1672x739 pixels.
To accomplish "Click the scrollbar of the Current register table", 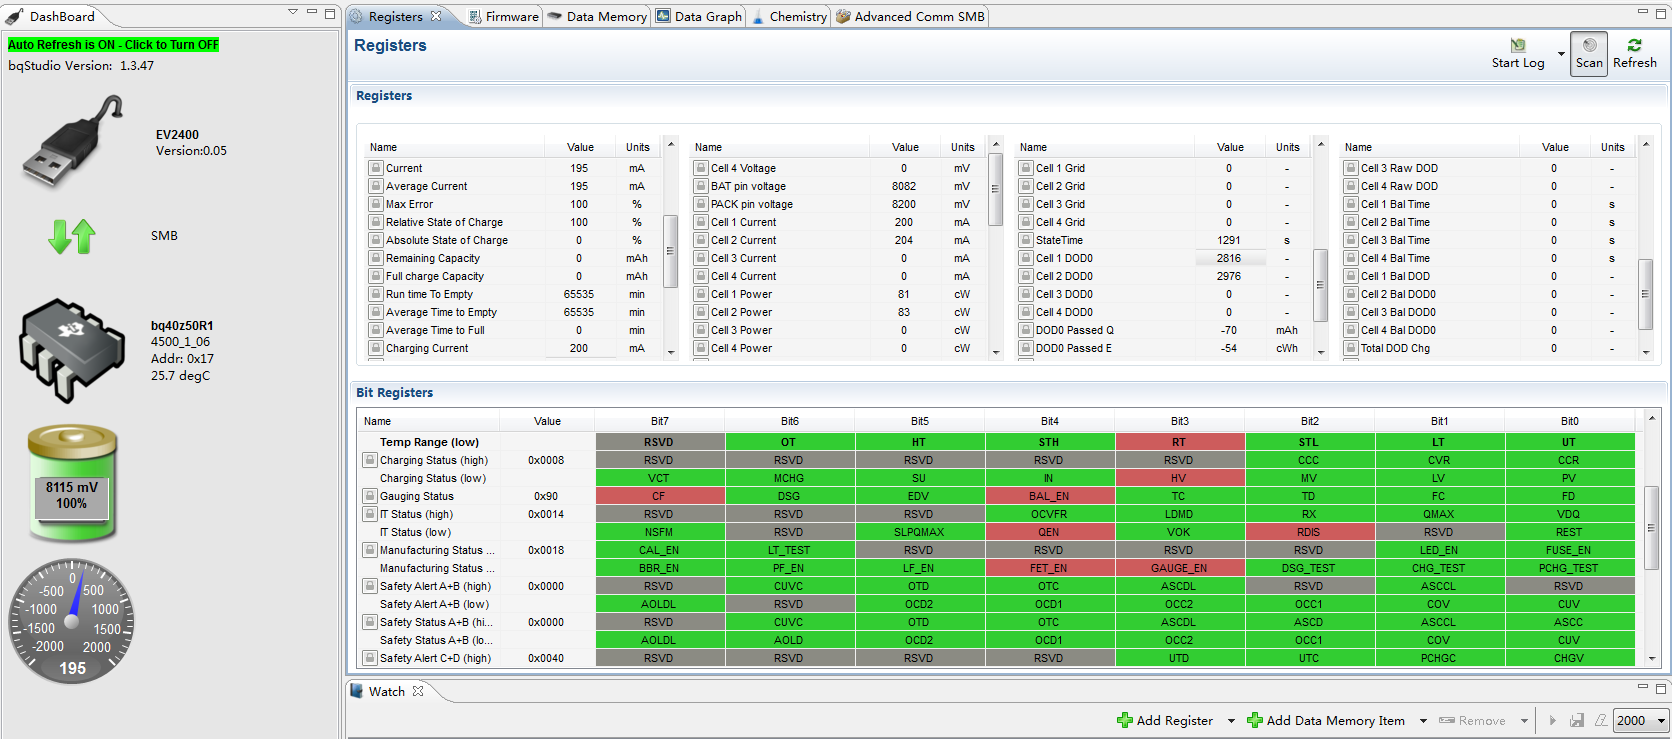I will coord(671,247).
